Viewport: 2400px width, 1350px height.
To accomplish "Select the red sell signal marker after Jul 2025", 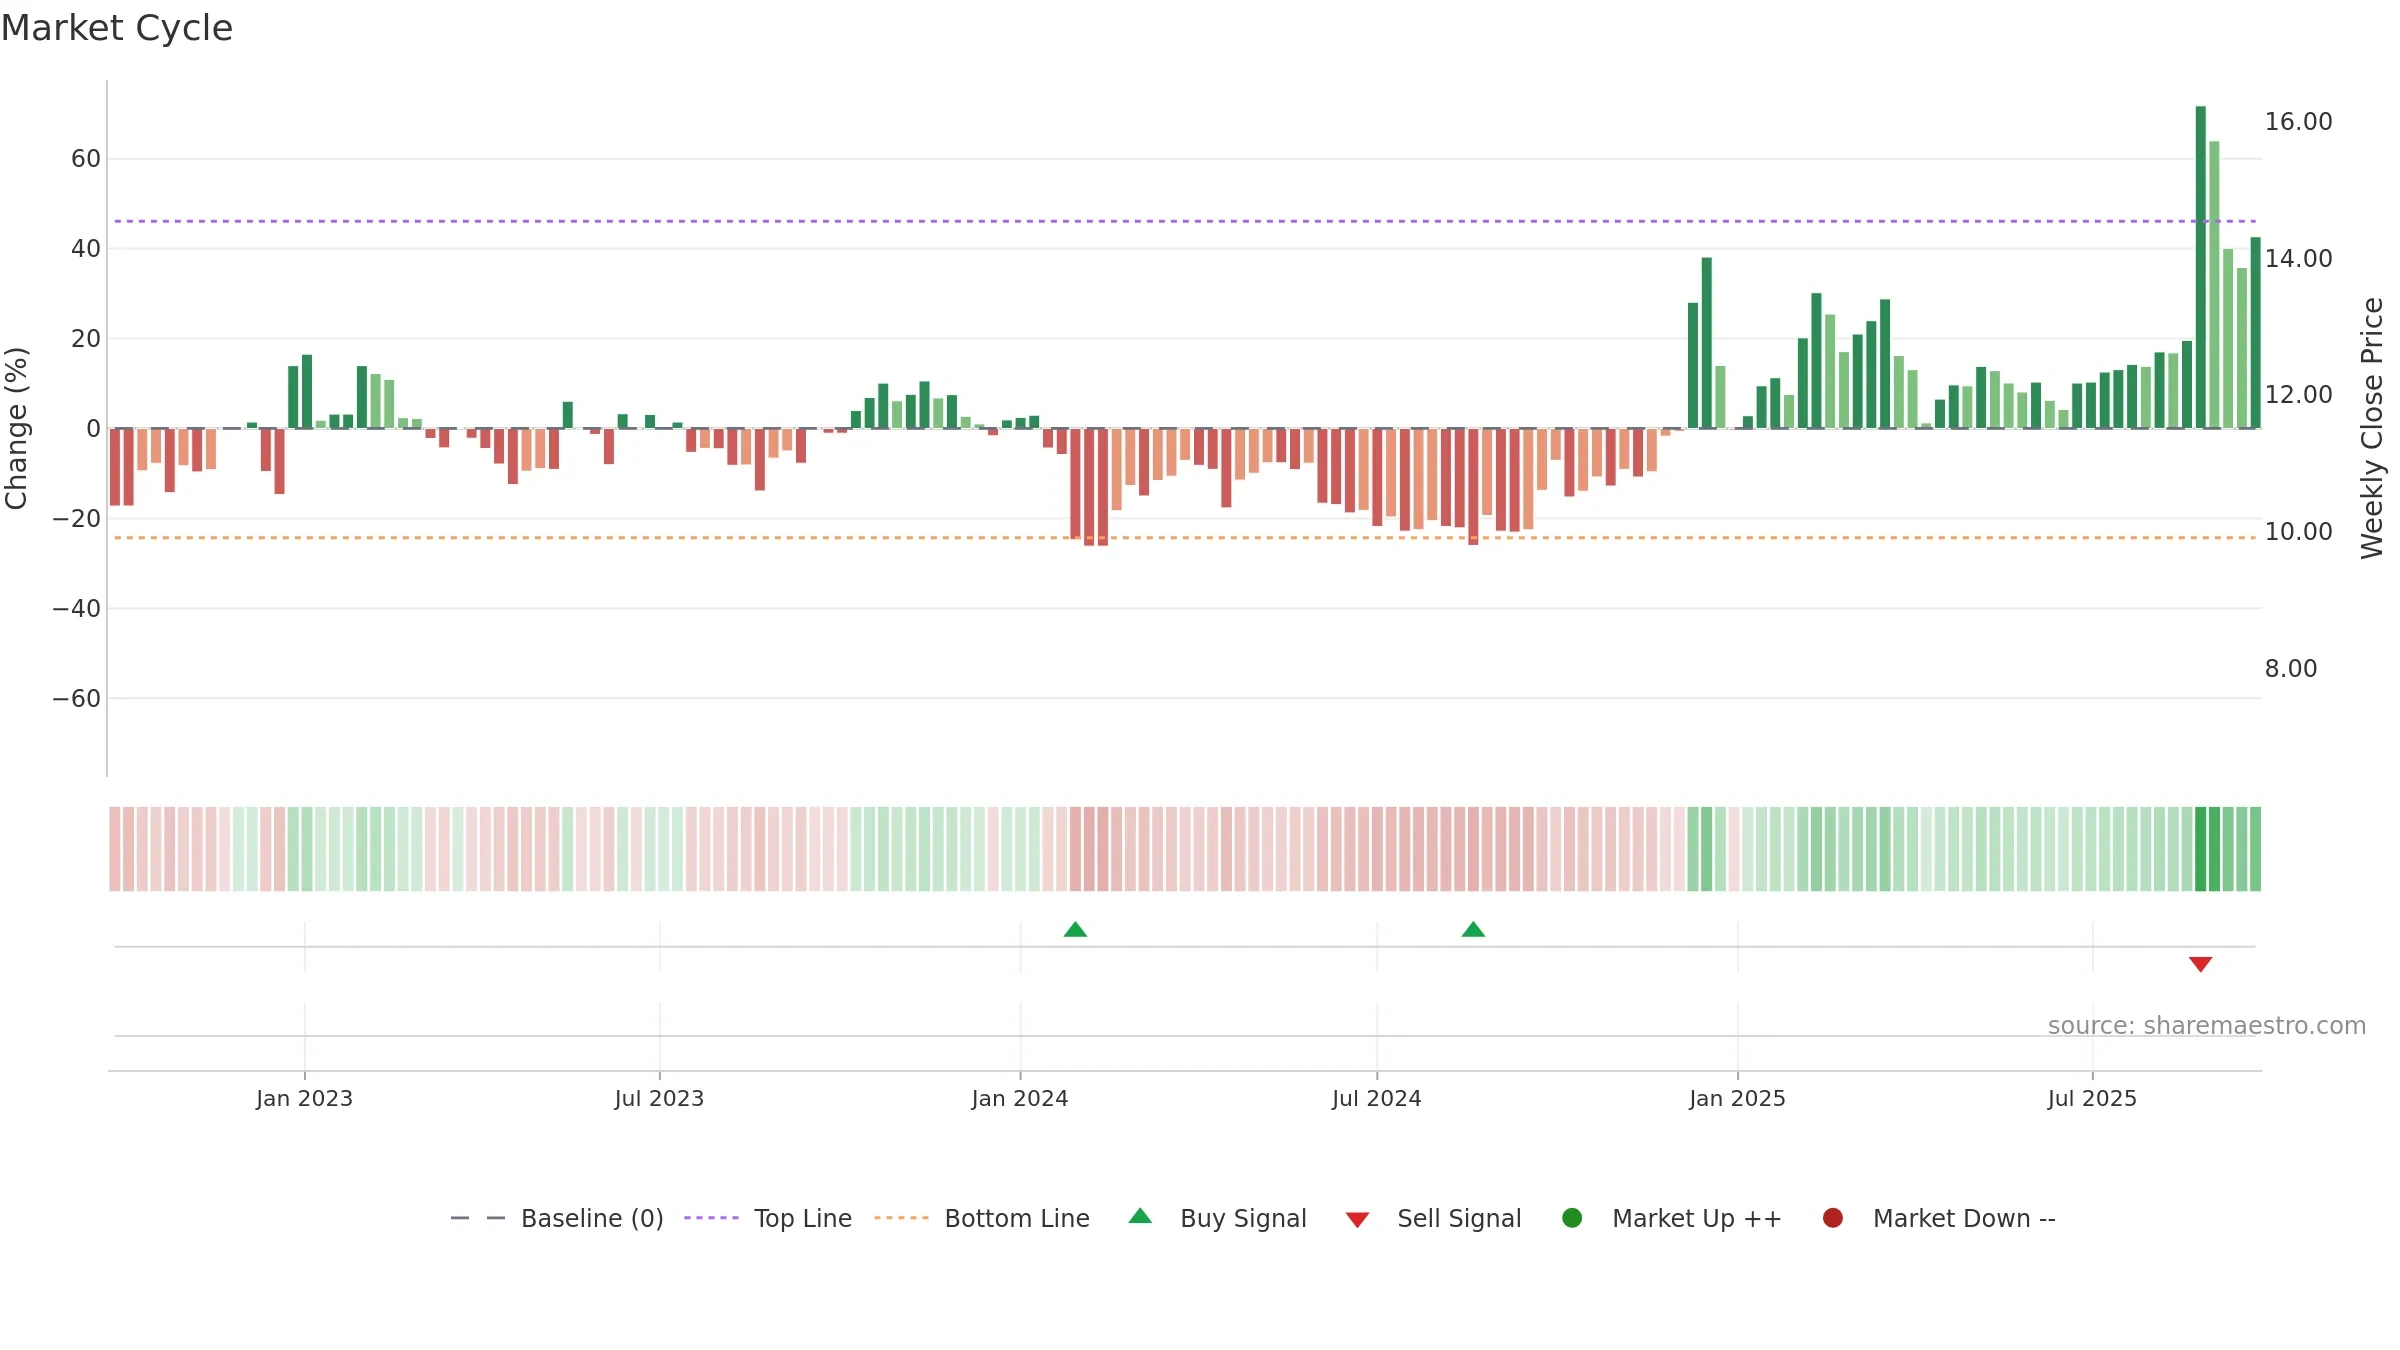I will 2200,964.
